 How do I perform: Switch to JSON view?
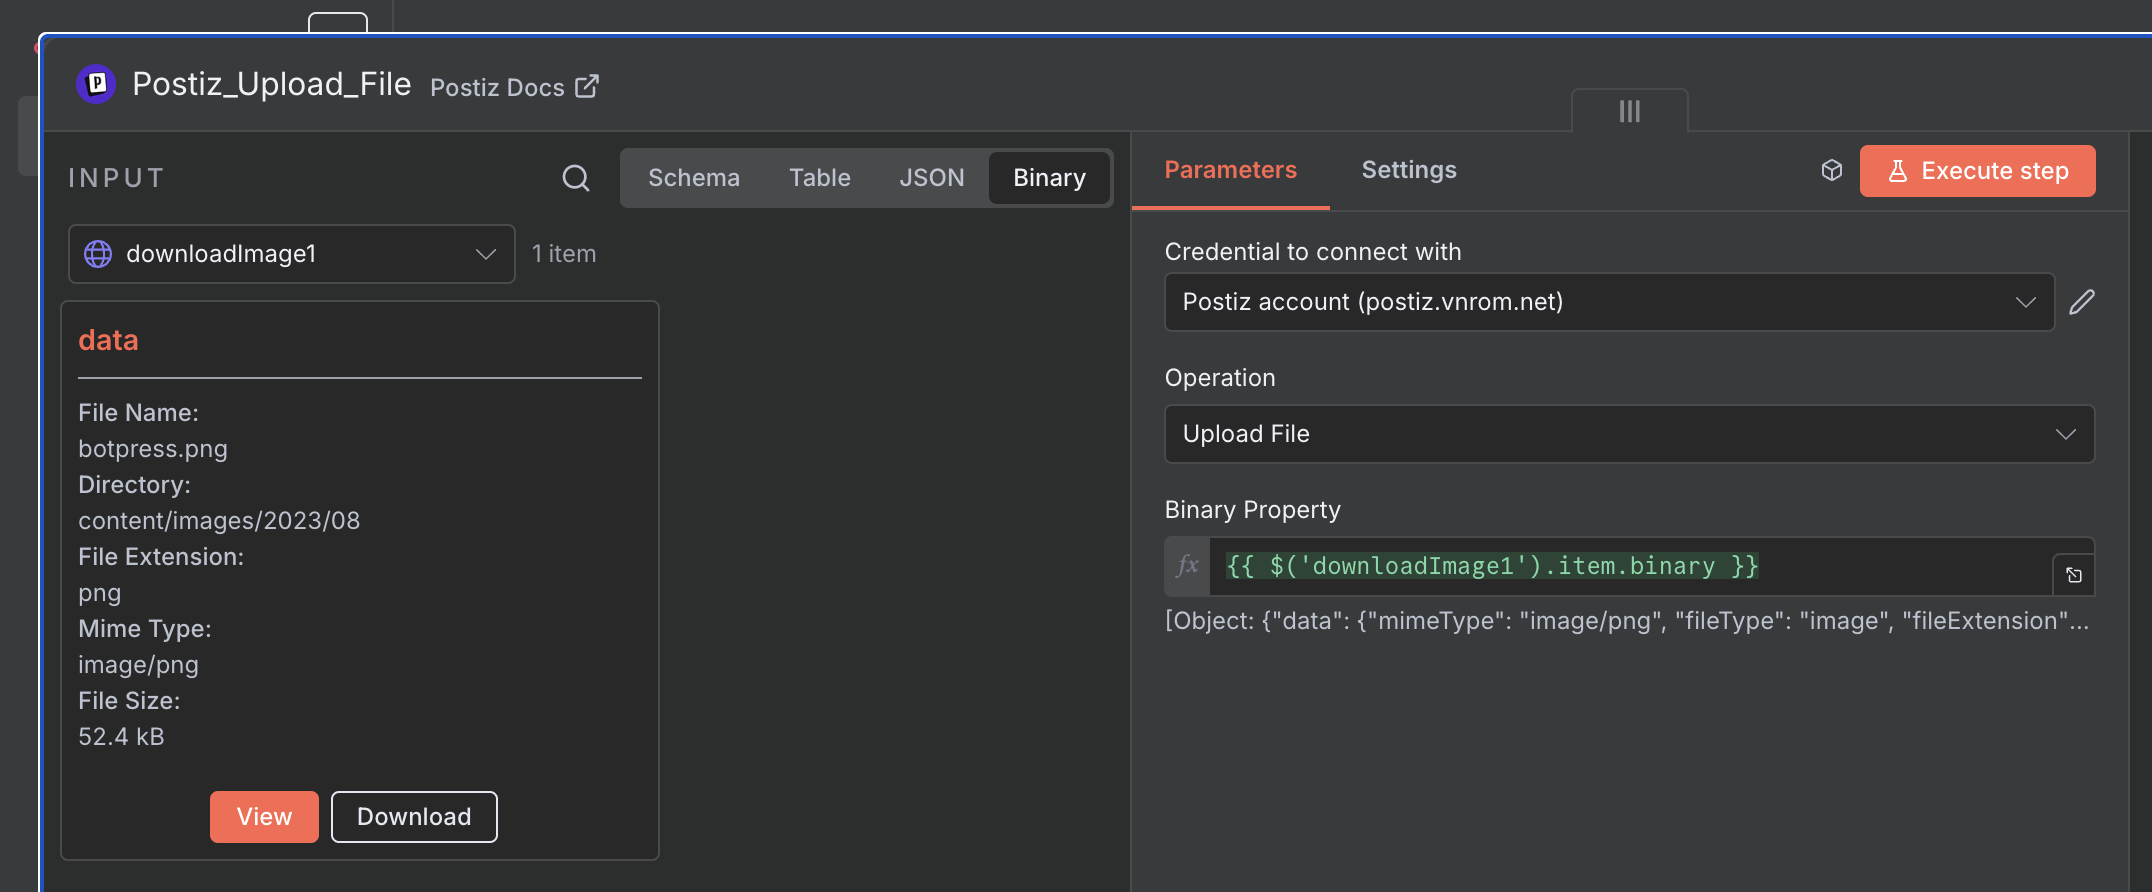coord(931,178)
